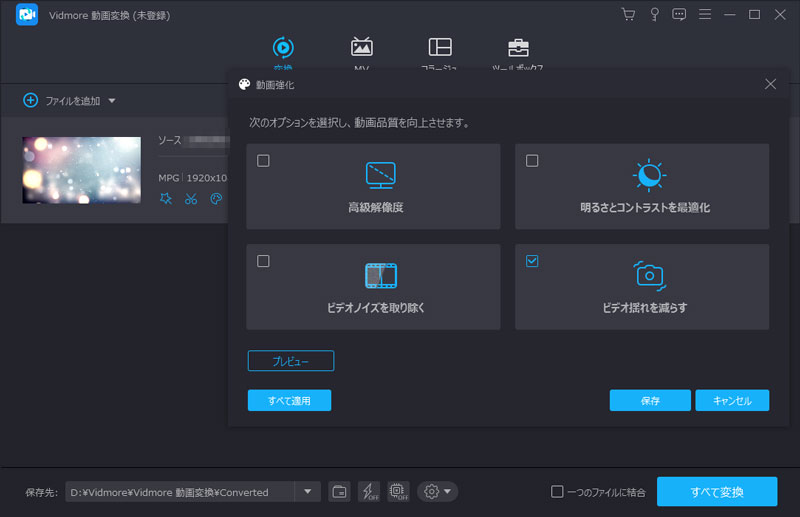
Task: Click the key register icon
Action: pyautogui.click(x=654, y=14)
